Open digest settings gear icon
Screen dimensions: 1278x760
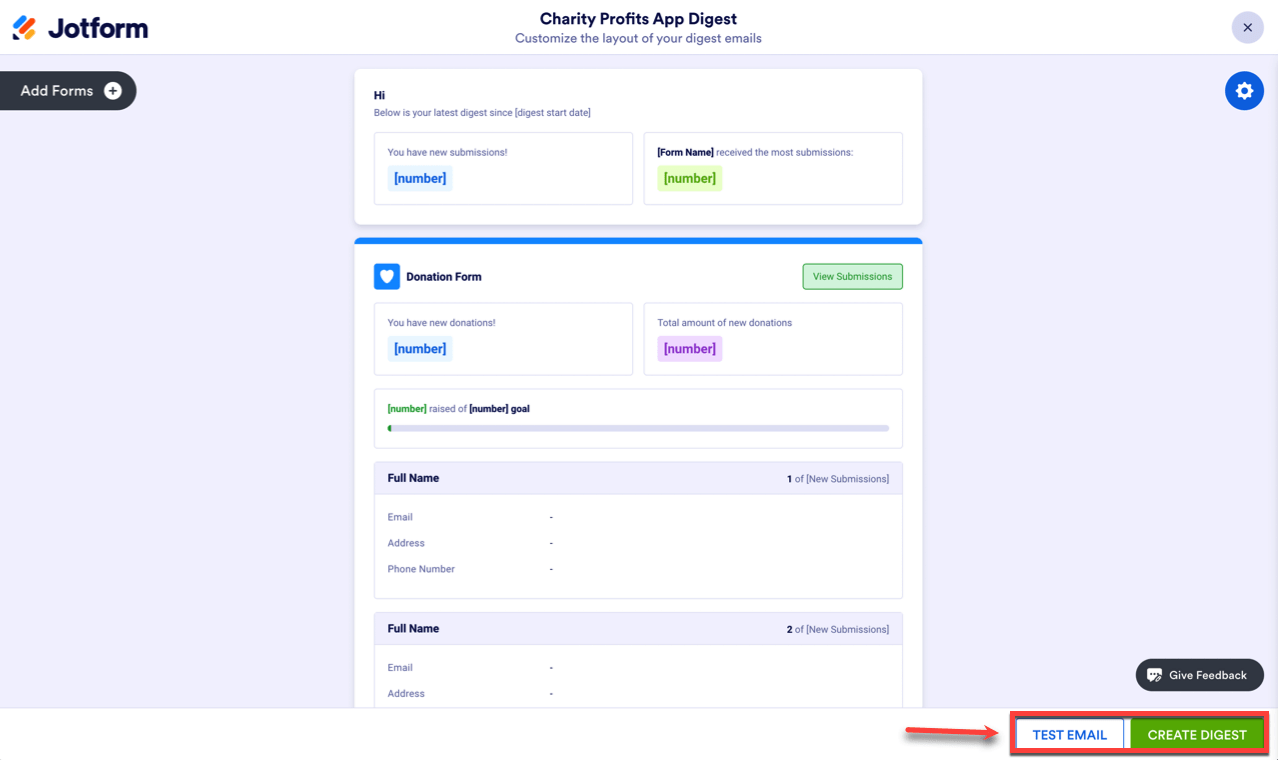coord(1244,91)
